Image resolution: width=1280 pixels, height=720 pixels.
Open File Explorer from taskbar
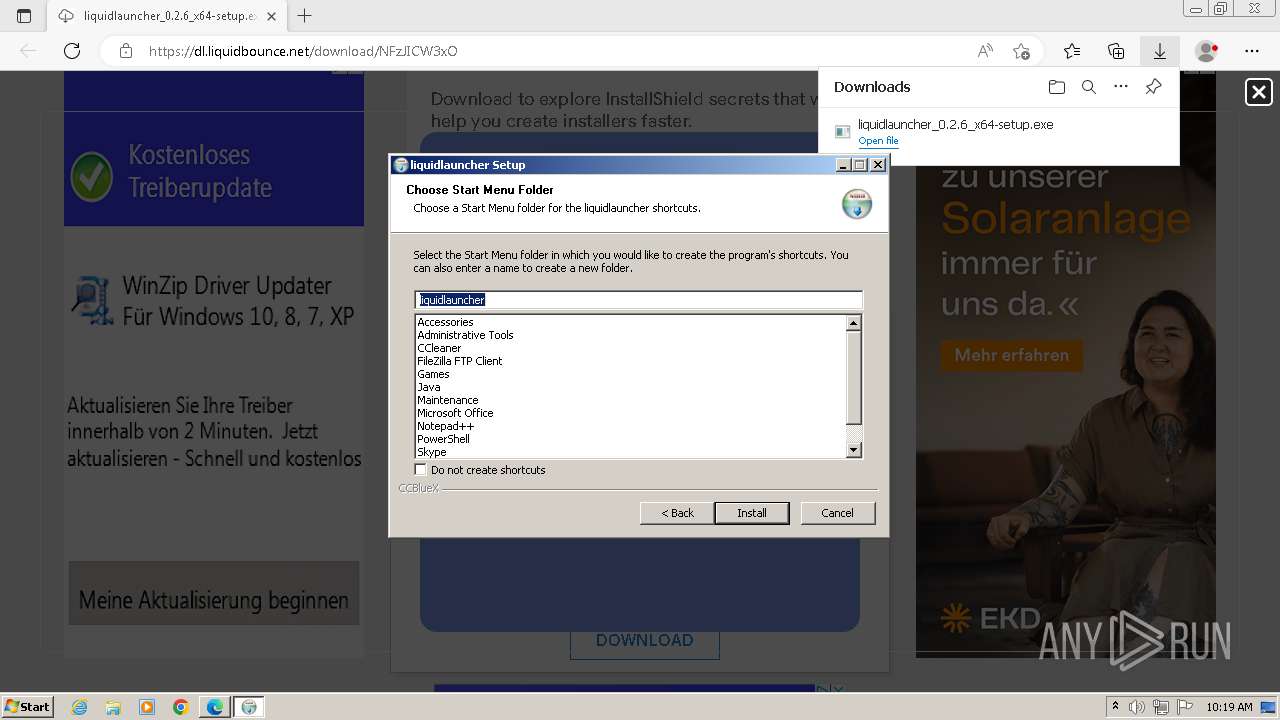(113, 707)
